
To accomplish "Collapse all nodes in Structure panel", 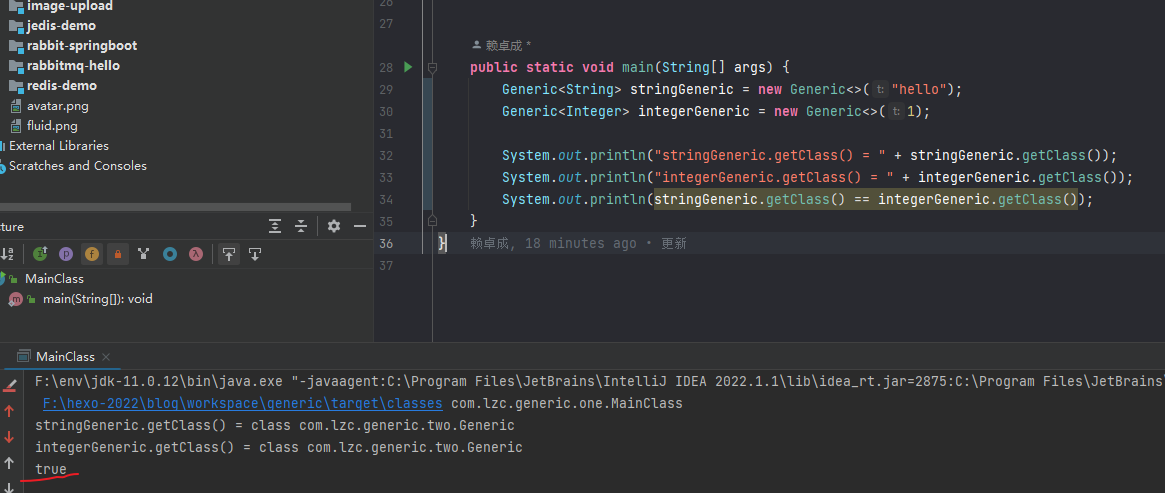I will [x=301, y=226].
